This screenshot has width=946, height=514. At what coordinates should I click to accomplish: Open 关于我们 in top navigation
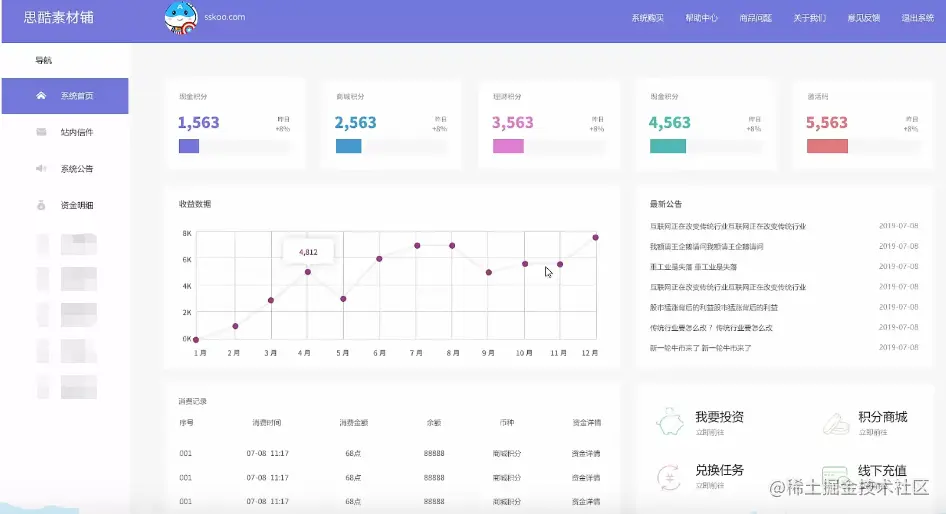810,18
